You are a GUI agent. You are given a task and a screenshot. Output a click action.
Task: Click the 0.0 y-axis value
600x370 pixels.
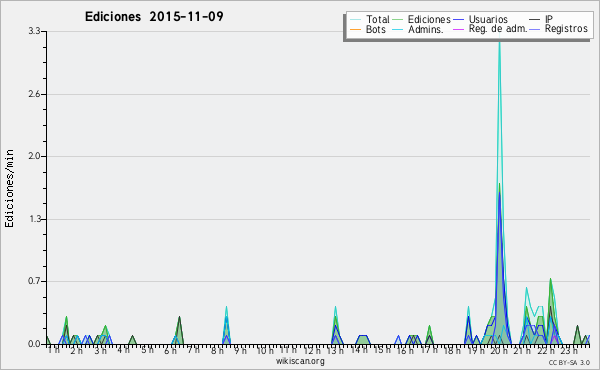pyautogui.click(x=34, y=344)
